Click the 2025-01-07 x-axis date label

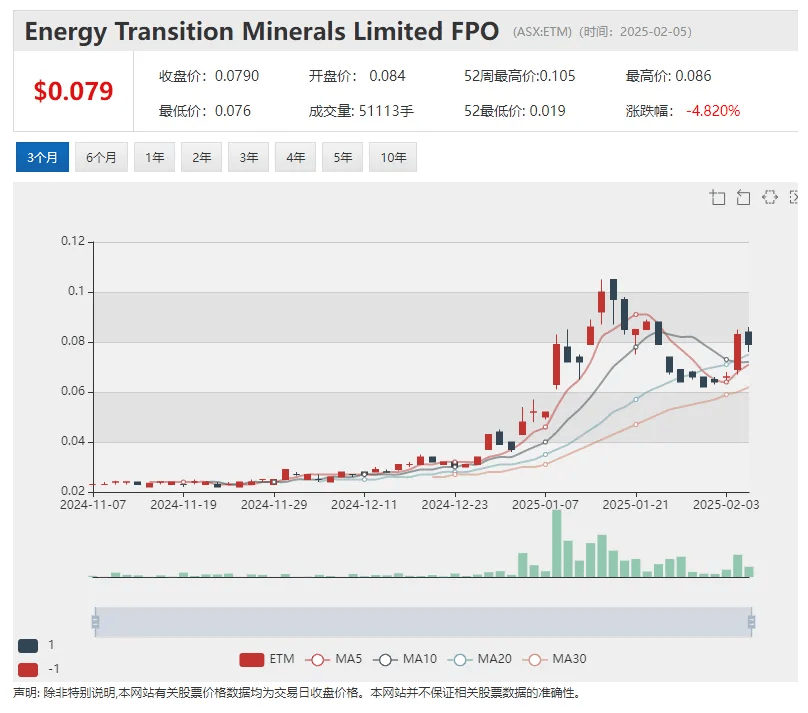[545, 505]
